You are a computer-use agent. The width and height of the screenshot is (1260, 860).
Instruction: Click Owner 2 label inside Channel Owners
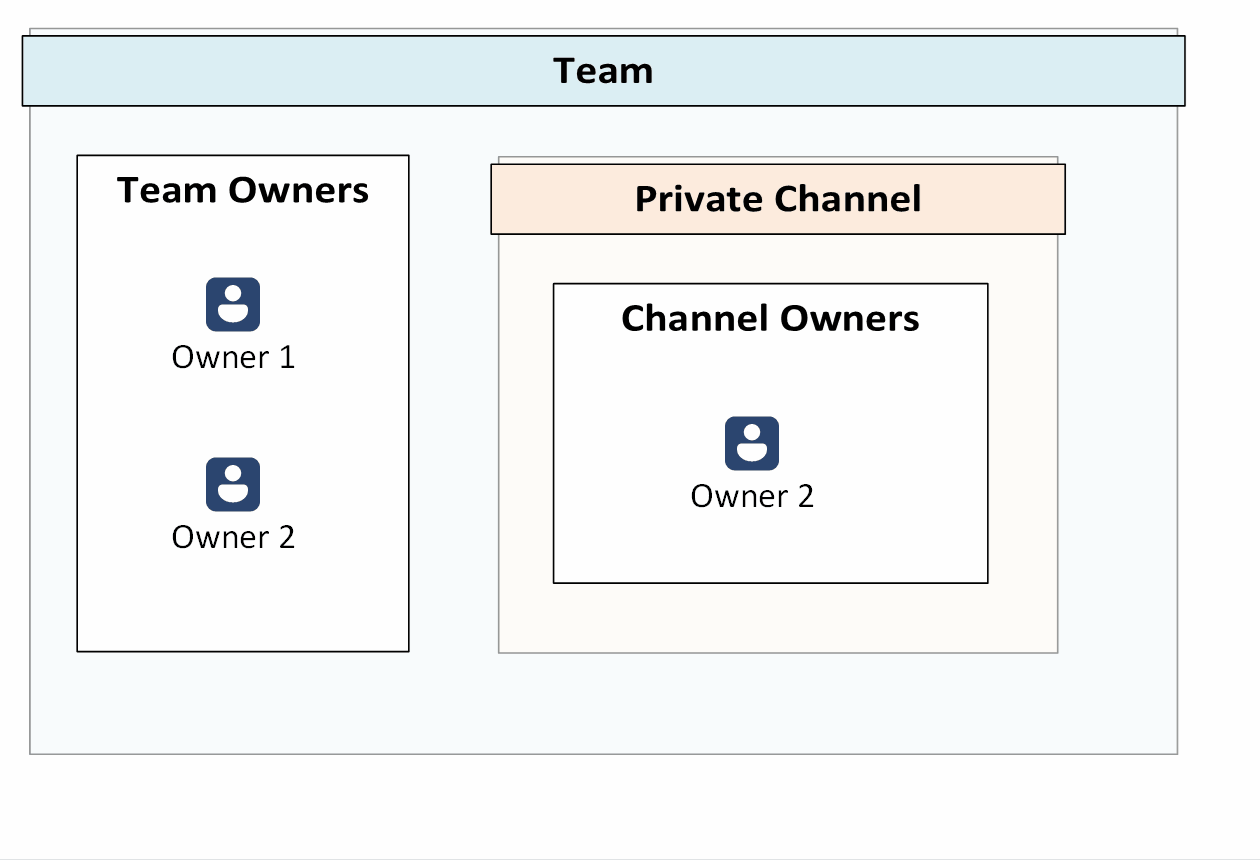(x=751, y=495)
